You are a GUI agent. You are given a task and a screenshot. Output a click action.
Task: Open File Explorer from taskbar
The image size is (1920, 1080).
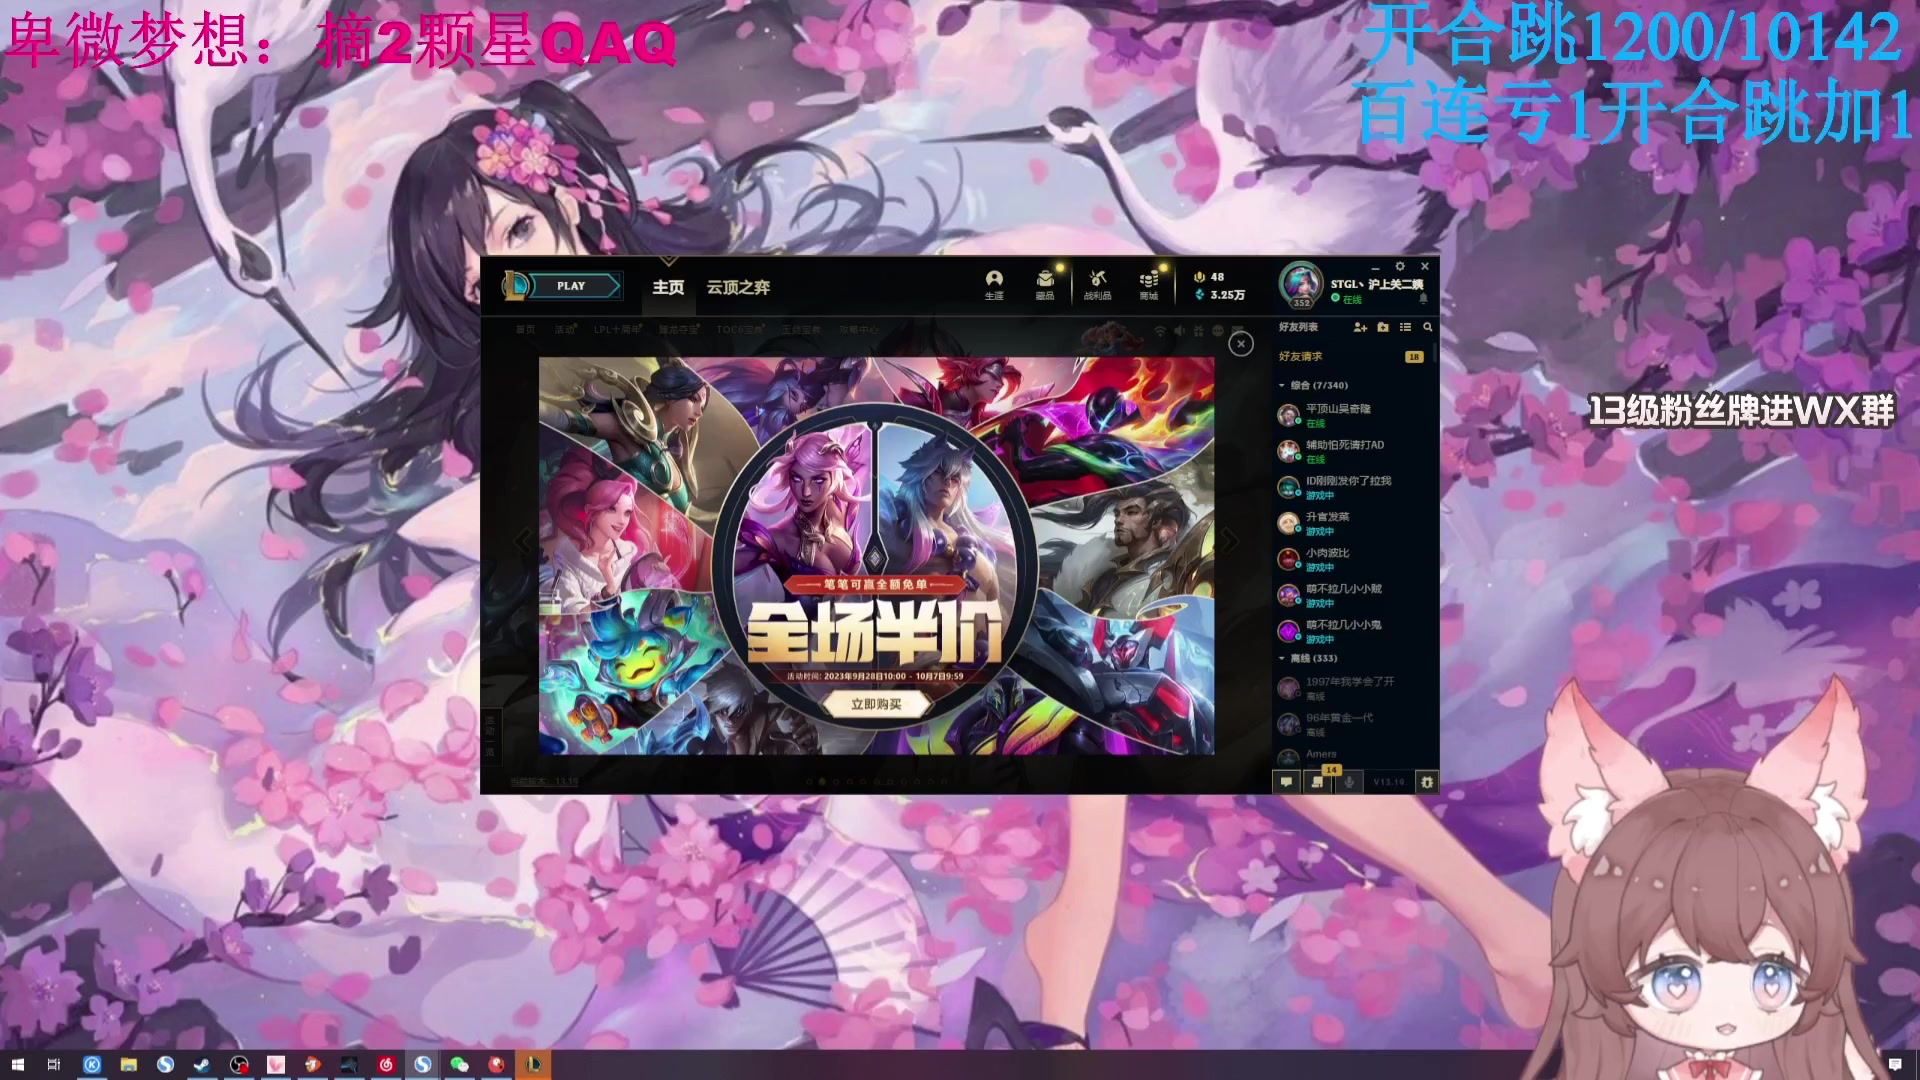point(128,1065)
